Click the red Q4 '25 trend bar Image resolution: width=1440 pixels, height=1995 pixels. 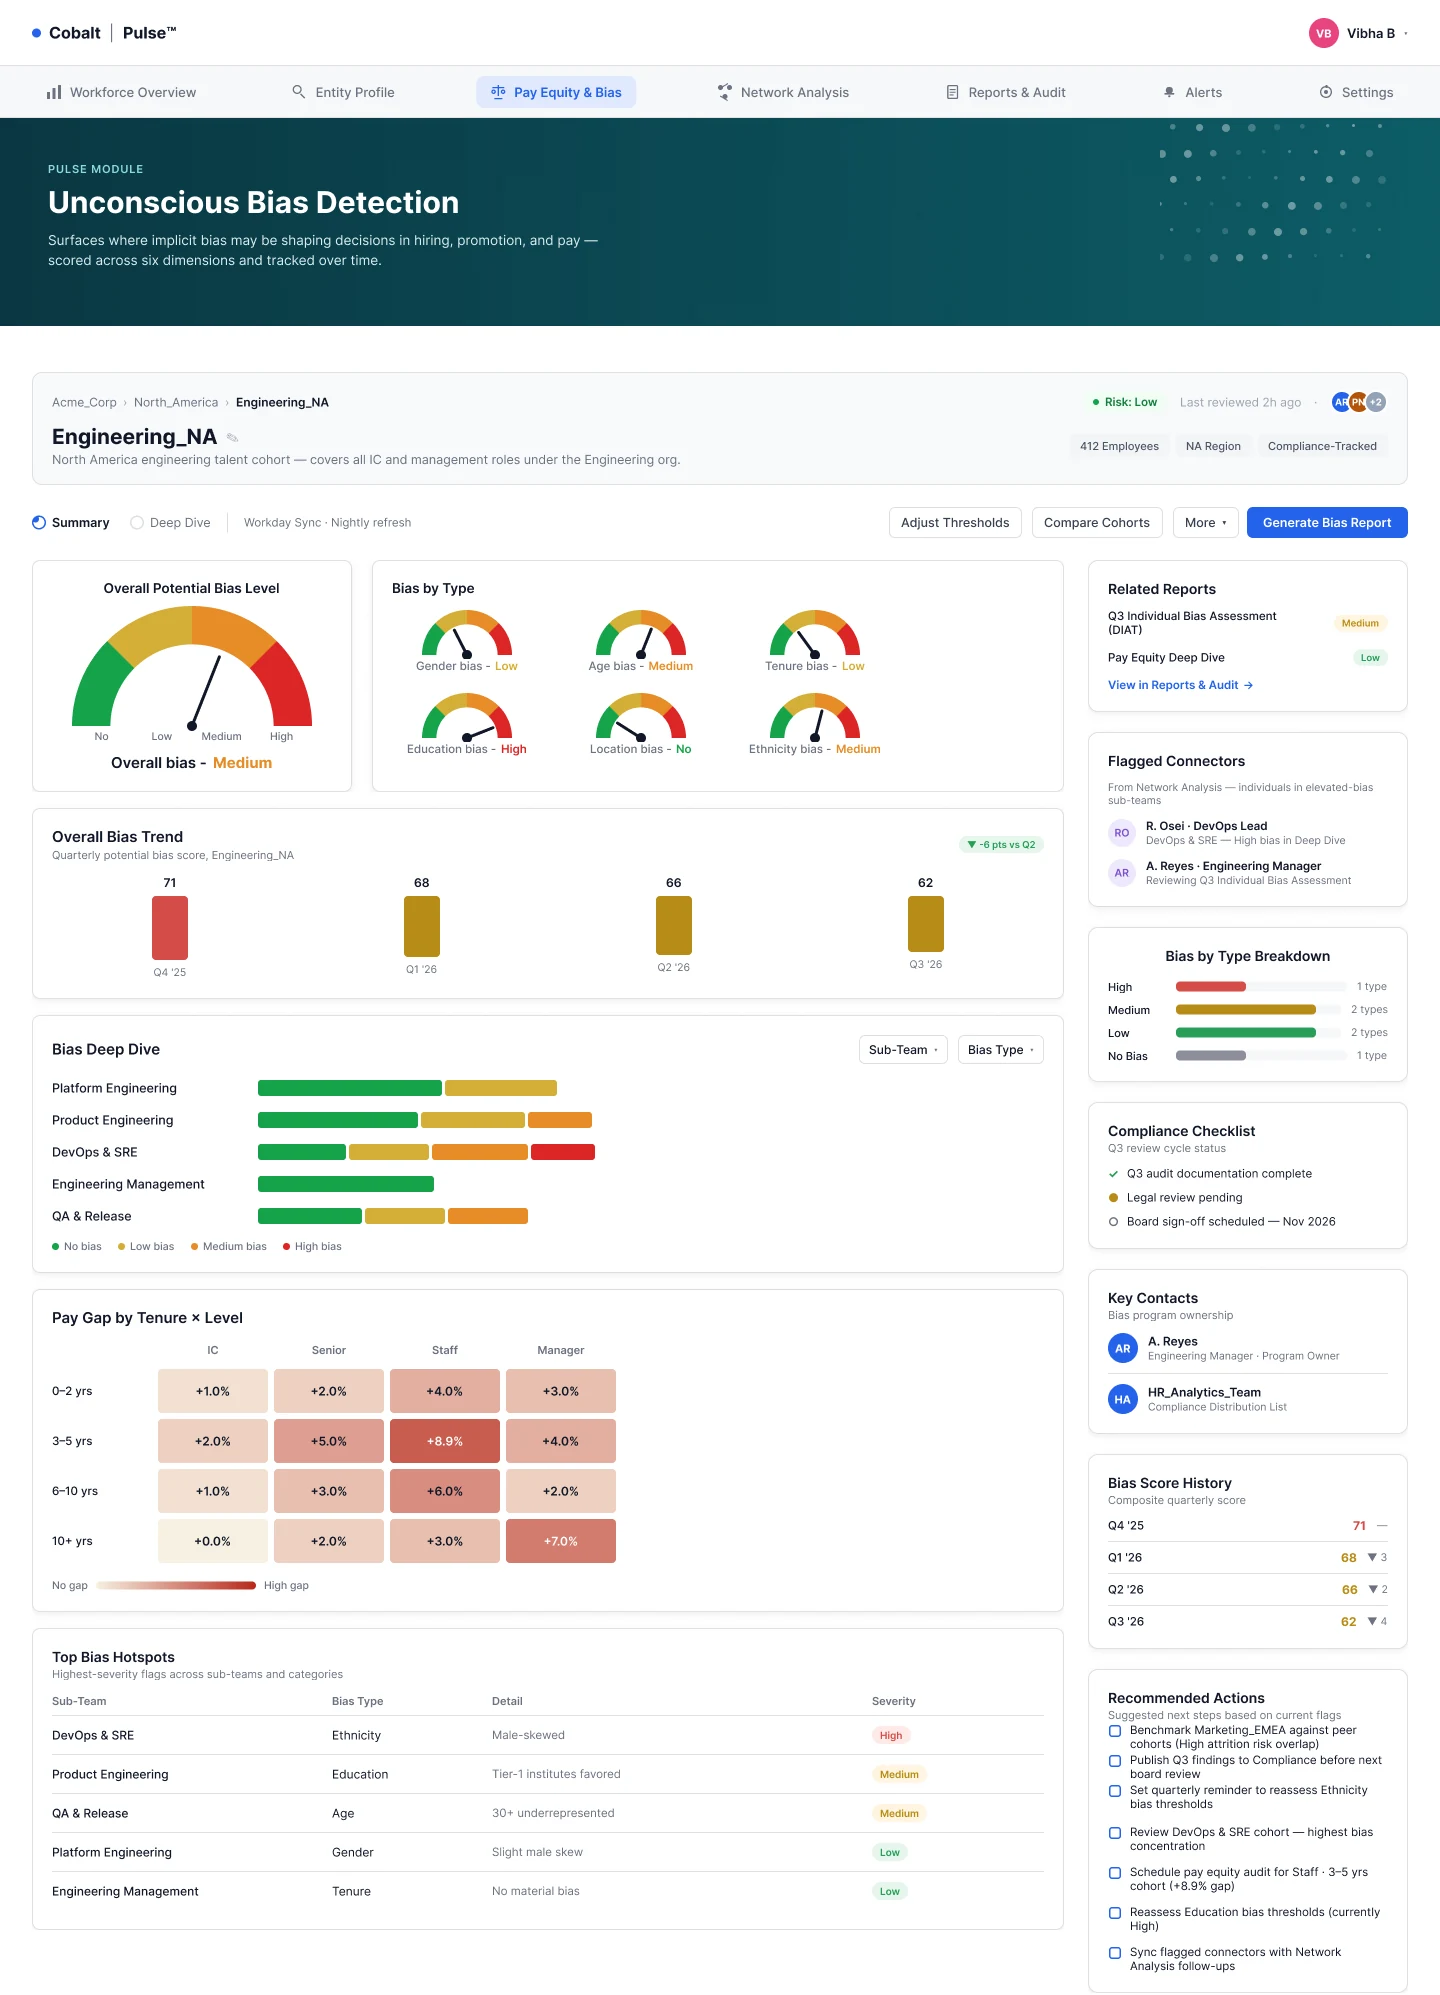[x=170, y=928]
